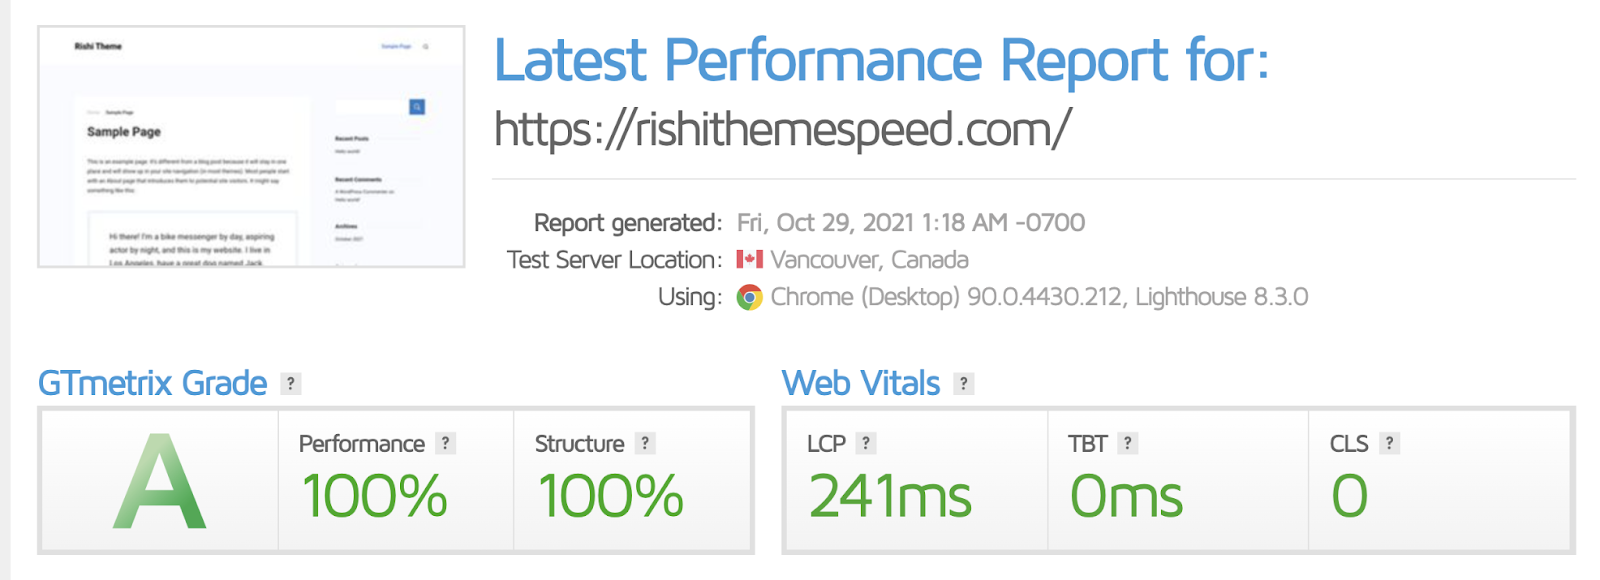This screenshot has width=1600, height=580.
Task: Click help icon beside GTmetrix Grade
Action: point(291,383)
